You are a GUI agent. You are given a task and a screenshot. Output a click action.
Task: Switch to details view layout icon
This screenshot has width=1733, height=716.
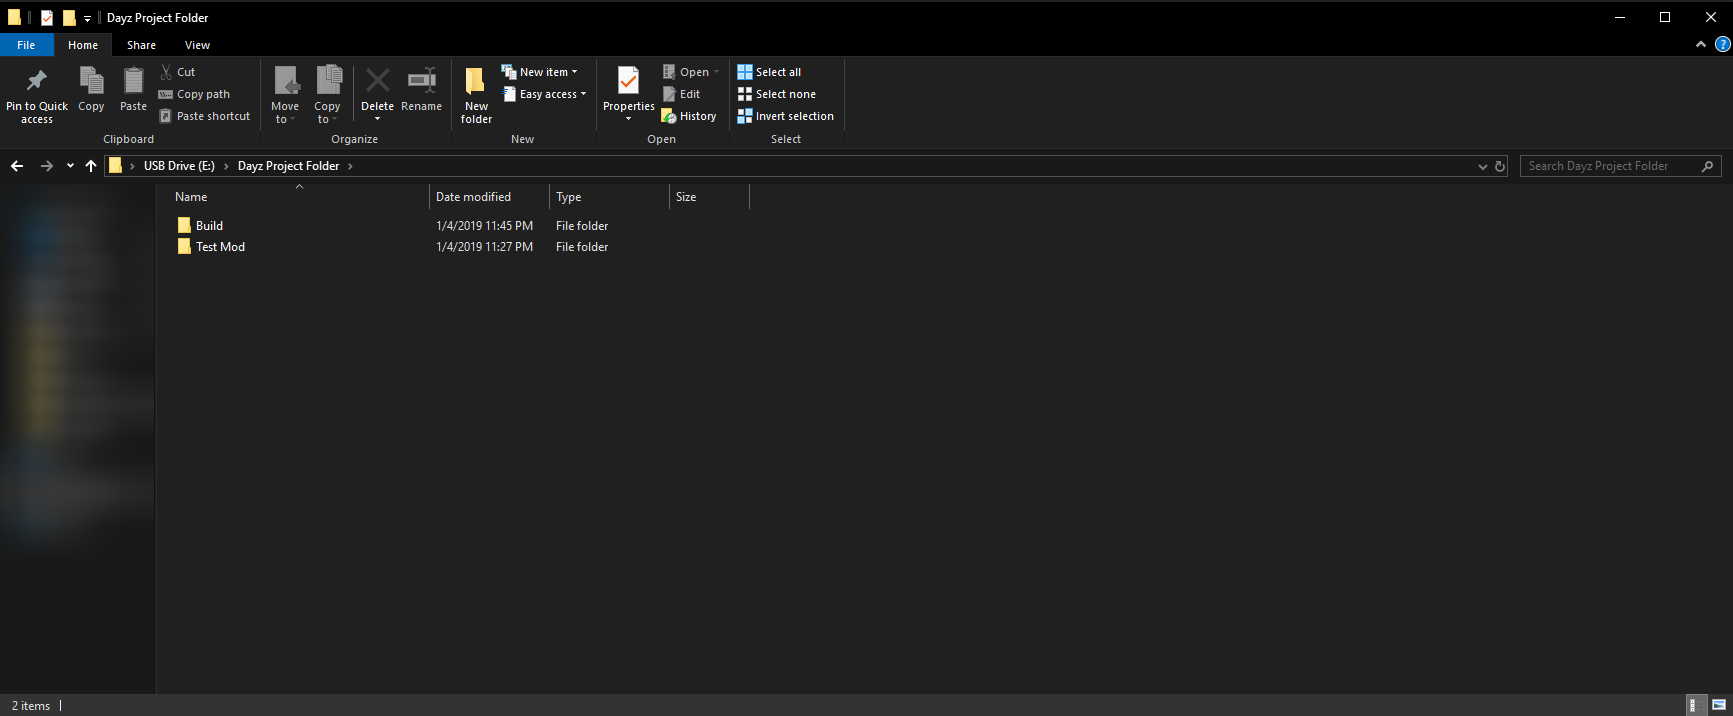pos(1696,705)
